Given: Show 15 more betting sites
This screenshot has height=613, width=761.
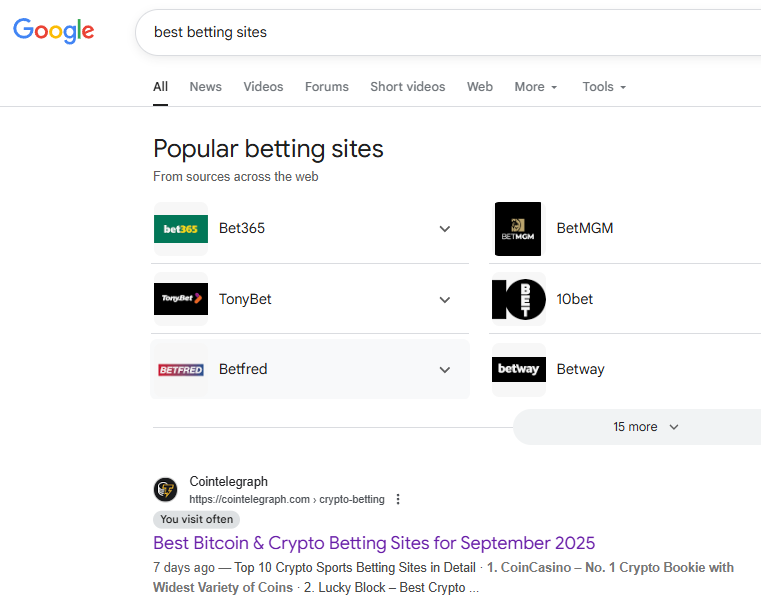Looking at the screenshot, I should click(x=645, y=427).
